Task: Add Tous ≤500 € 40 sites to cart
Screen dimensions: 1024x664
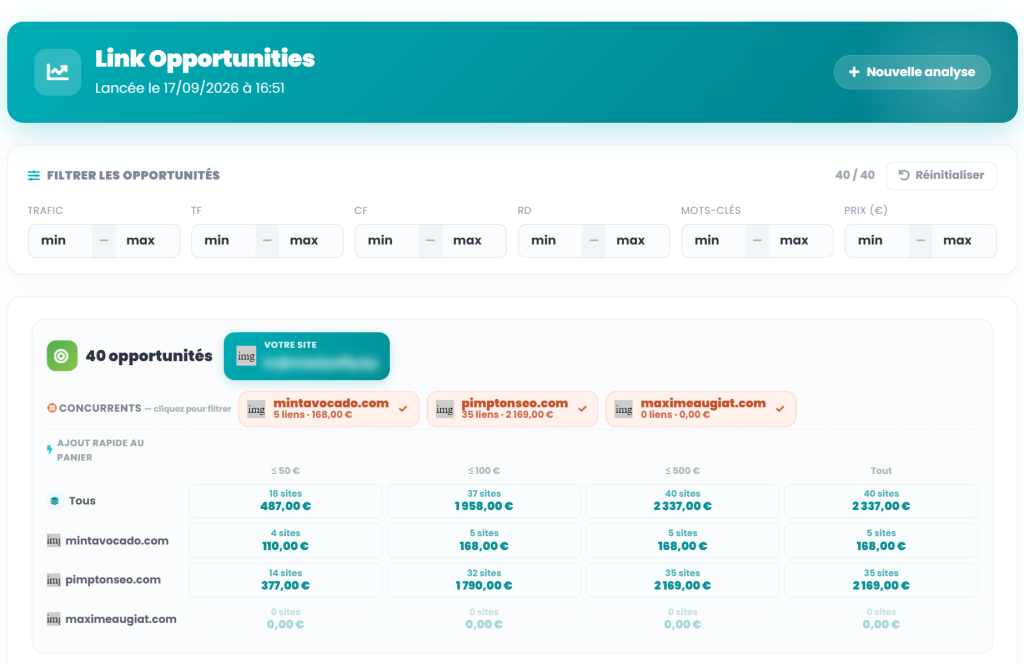Action: 682,501
